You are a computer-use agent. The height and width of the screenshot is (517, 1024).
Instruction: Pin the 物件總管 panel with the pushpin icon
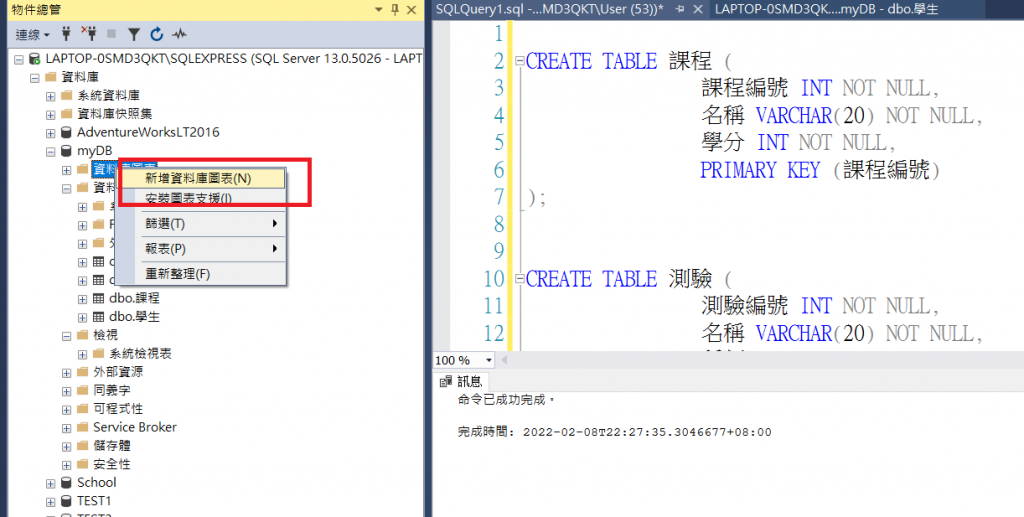coord(394,9)
